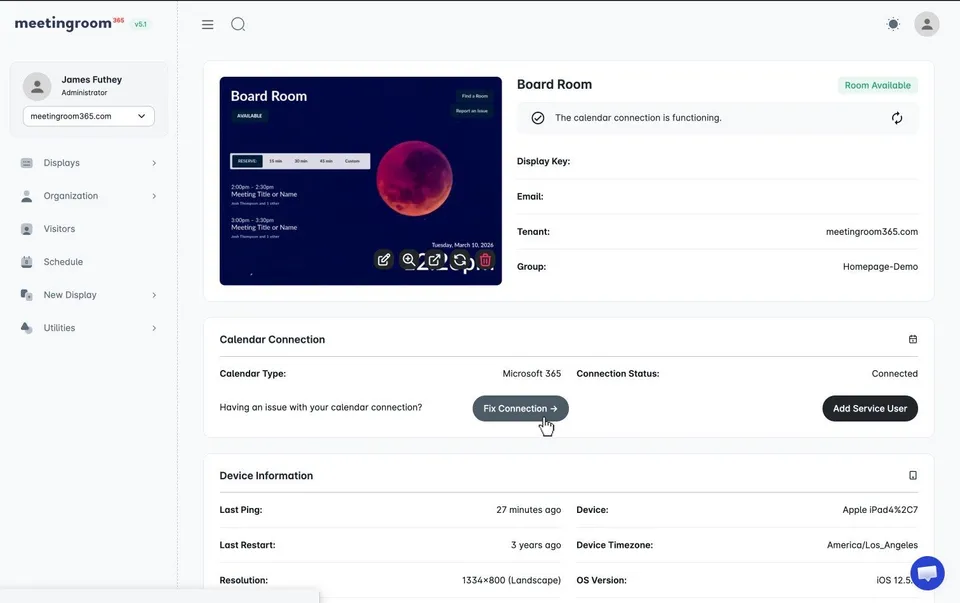
Task: Expand the Utilities chevron
Action: point(154,328)
